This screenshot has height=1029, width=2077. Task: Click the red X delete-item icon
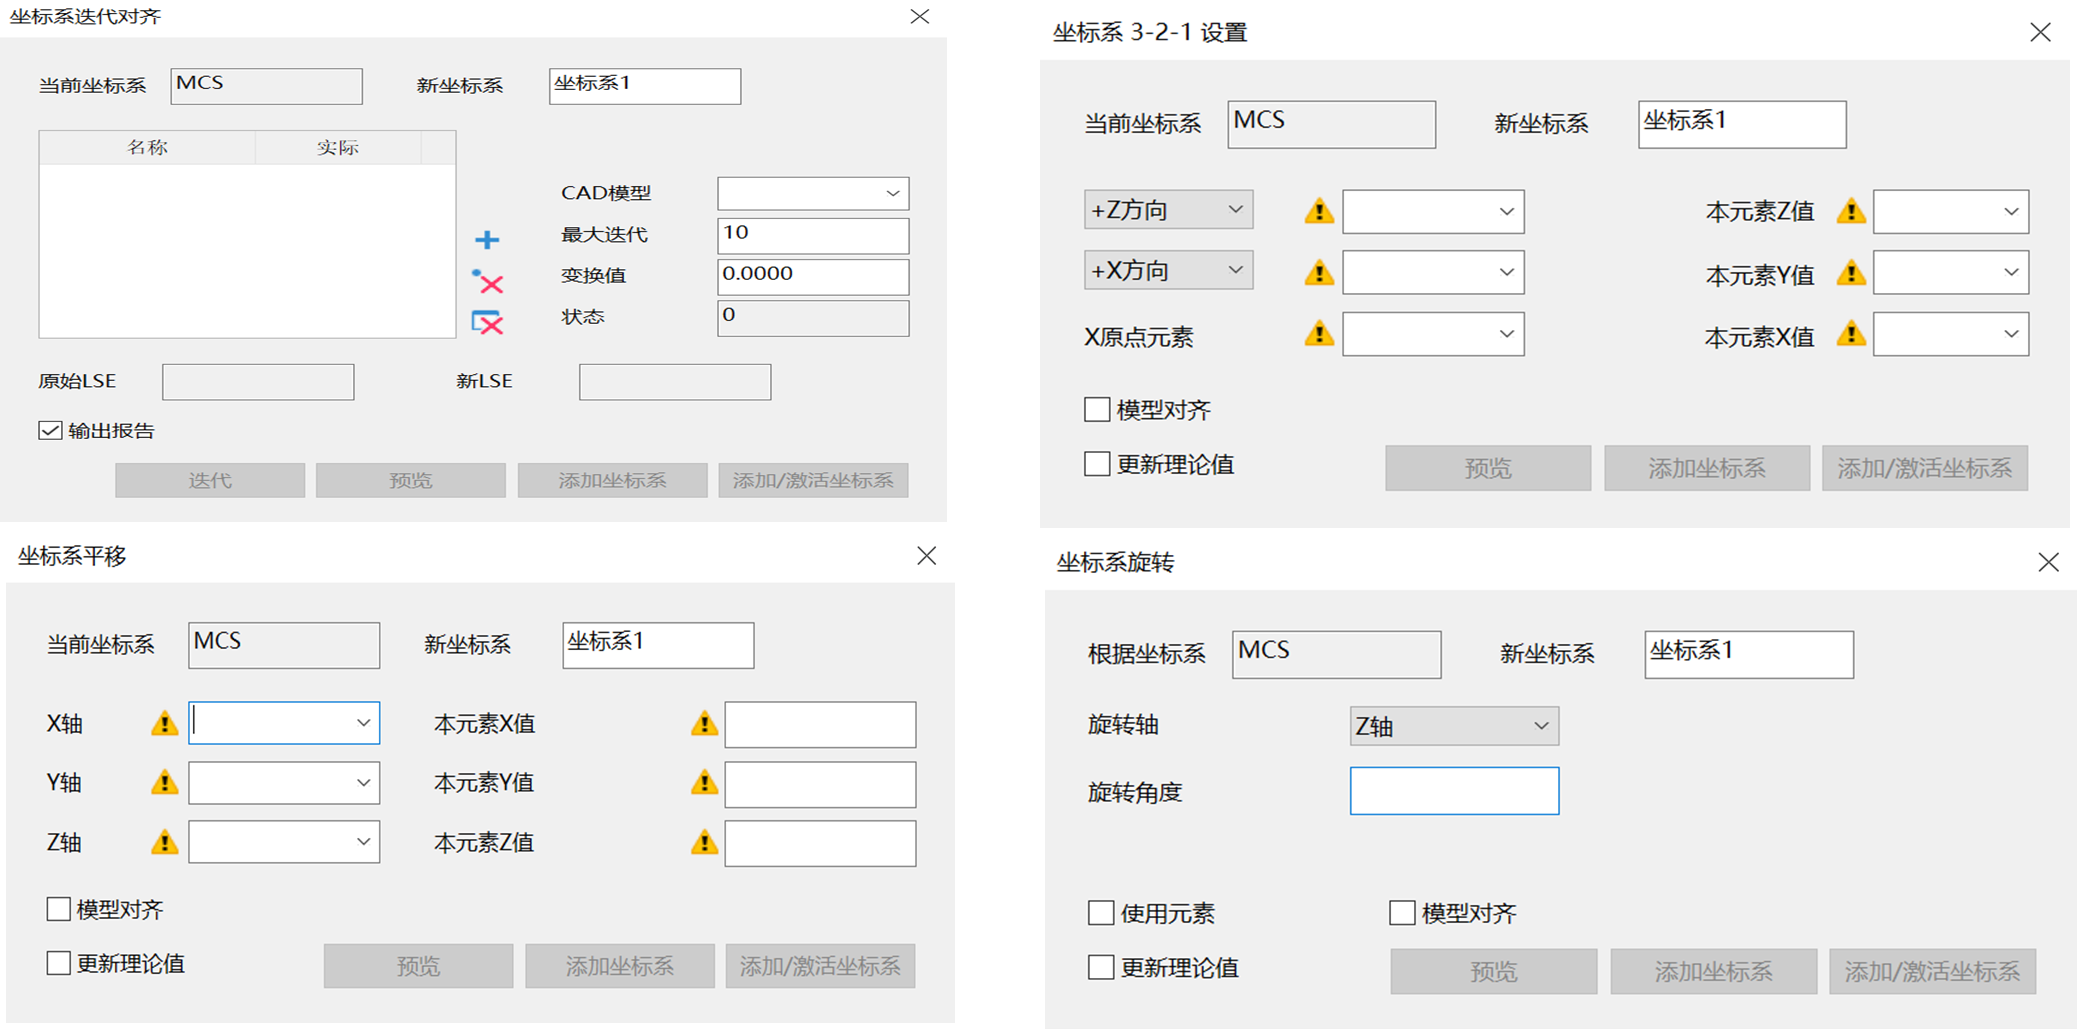tap(488, 283)
